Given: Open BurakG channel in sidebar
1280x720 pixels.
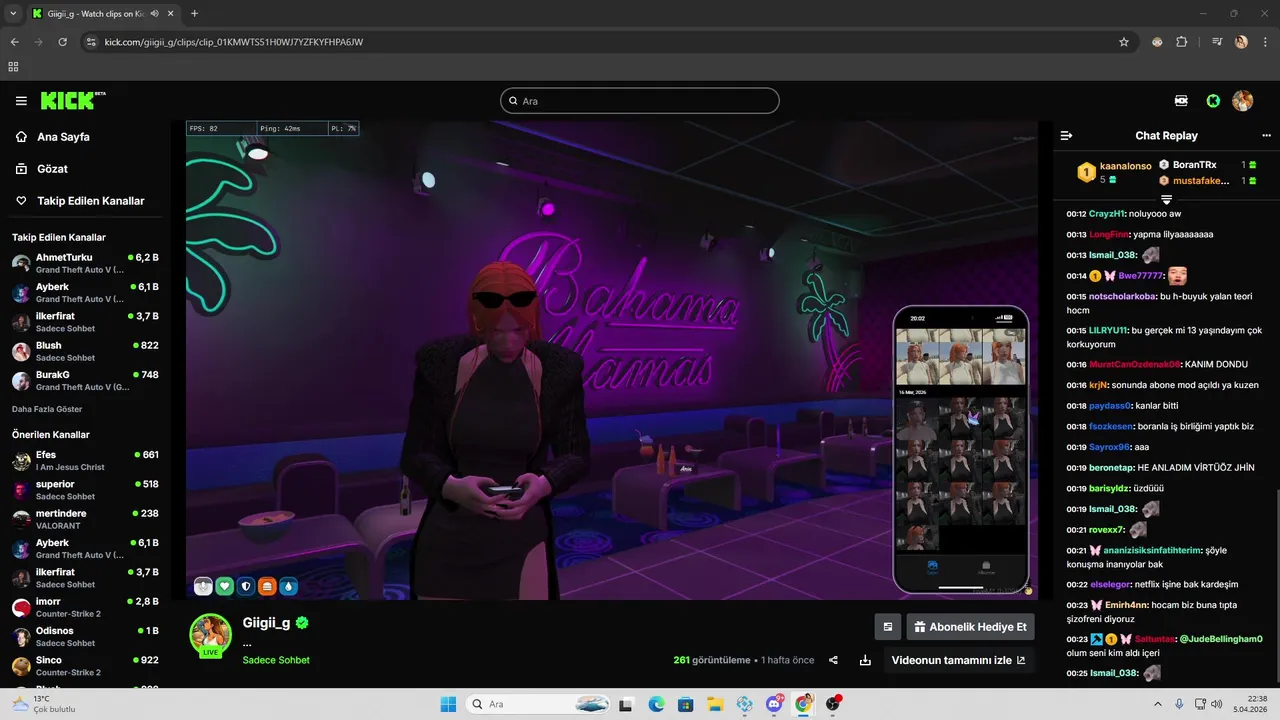Looking at the screenshot, I should pyautogui.click(x=84, y=380).
